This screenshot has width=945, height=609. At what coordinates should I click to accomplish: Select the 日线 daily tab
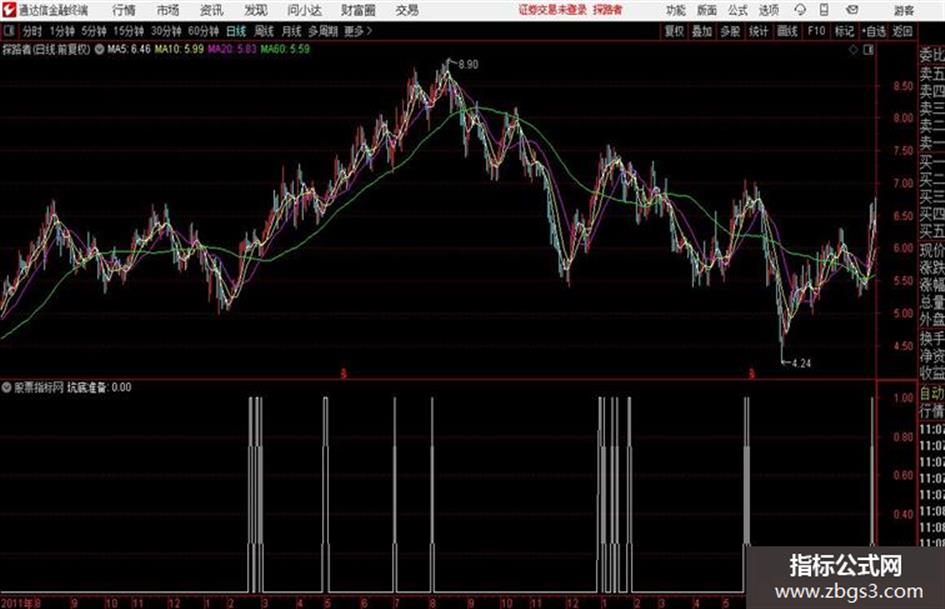(236, 31)
